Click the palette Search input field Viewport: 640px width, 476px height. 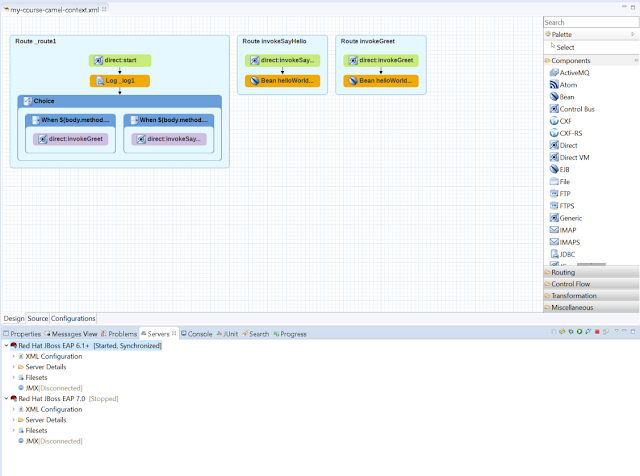point(591,22)
